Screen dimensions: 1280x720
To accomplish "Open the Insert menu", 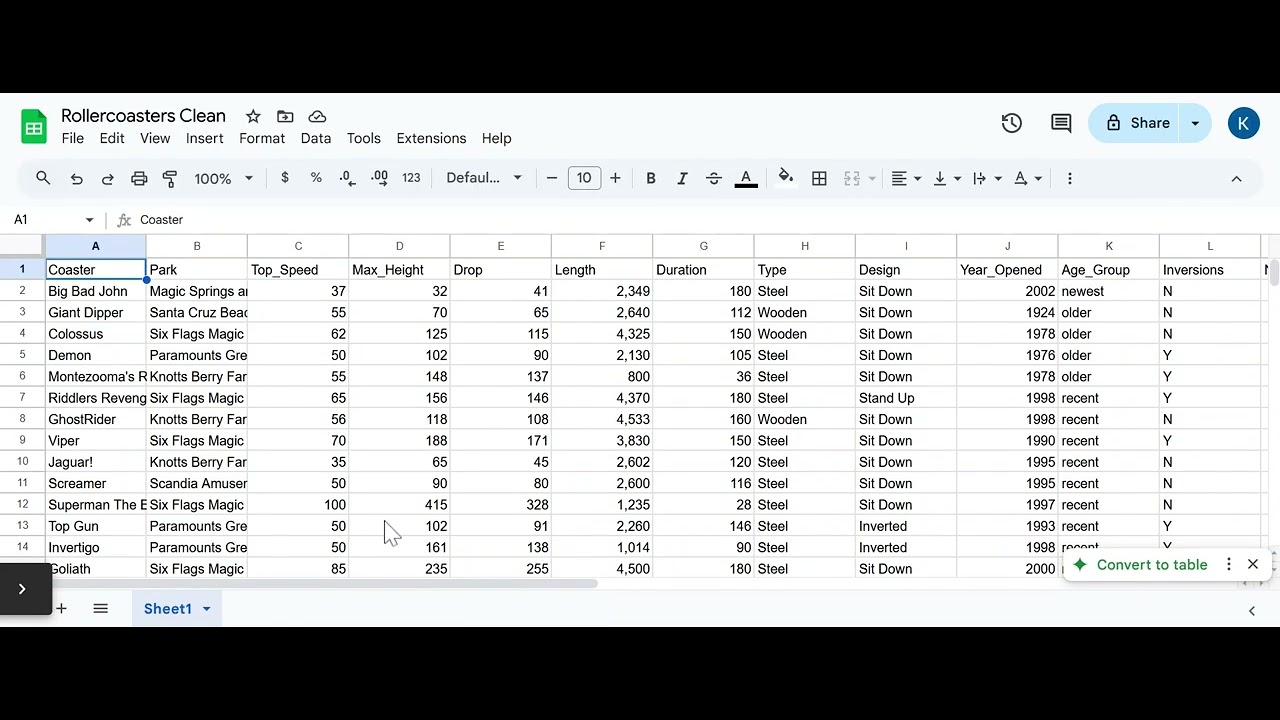I will (x=204, y=138).
